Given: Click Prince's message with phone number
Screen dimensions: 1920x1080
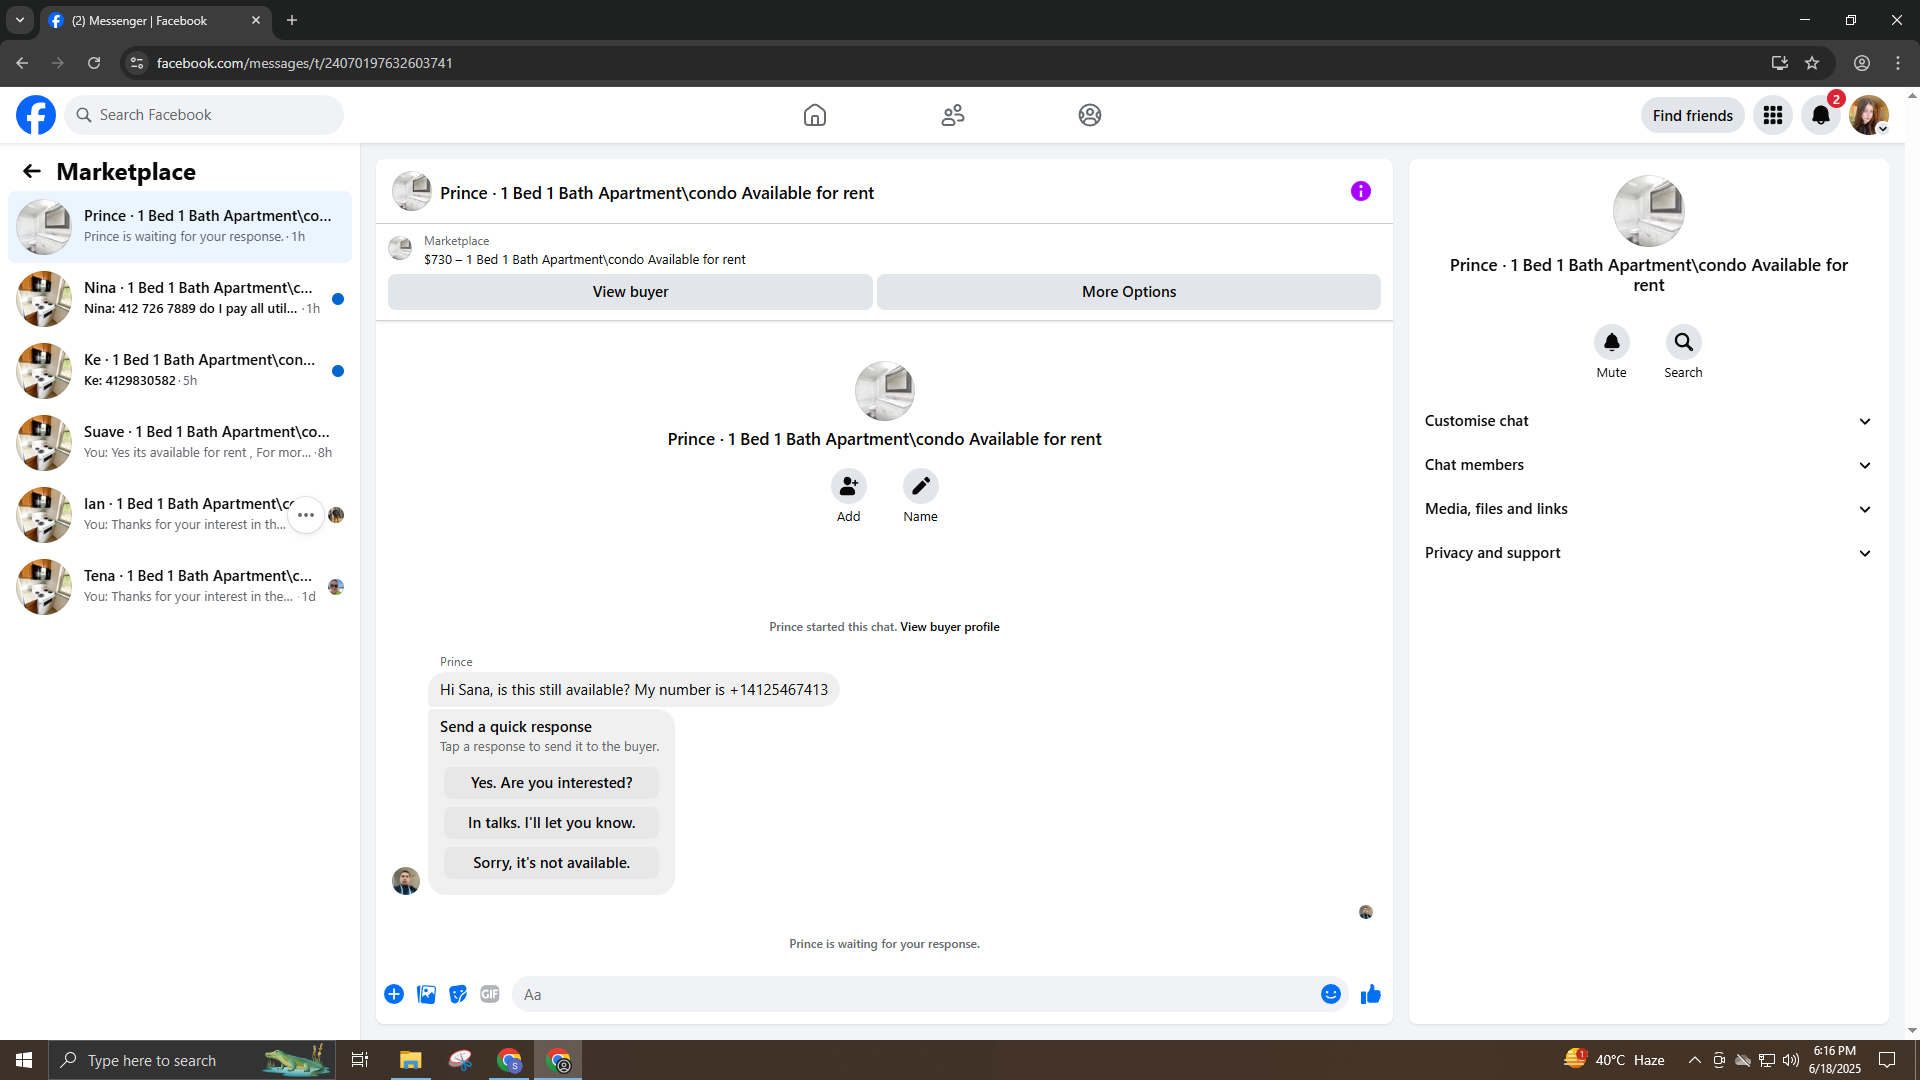Looking at the screenshot, I should [634, 690].
